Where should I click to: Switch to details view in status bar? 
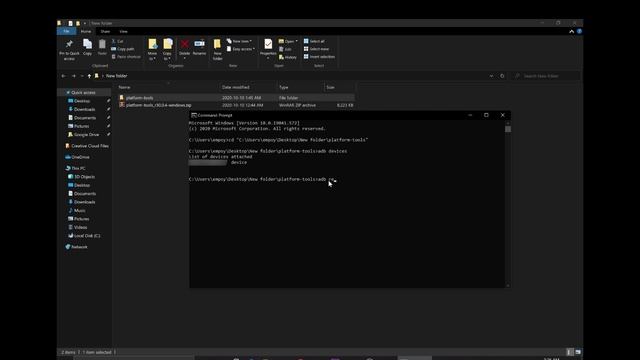coord(570,352)
